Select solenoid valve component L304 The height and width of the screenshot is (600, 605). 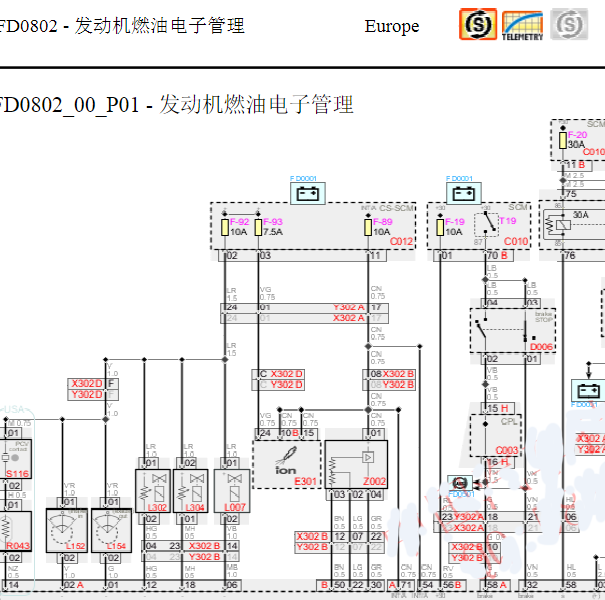pyautogui.click(x=191, y=491)
